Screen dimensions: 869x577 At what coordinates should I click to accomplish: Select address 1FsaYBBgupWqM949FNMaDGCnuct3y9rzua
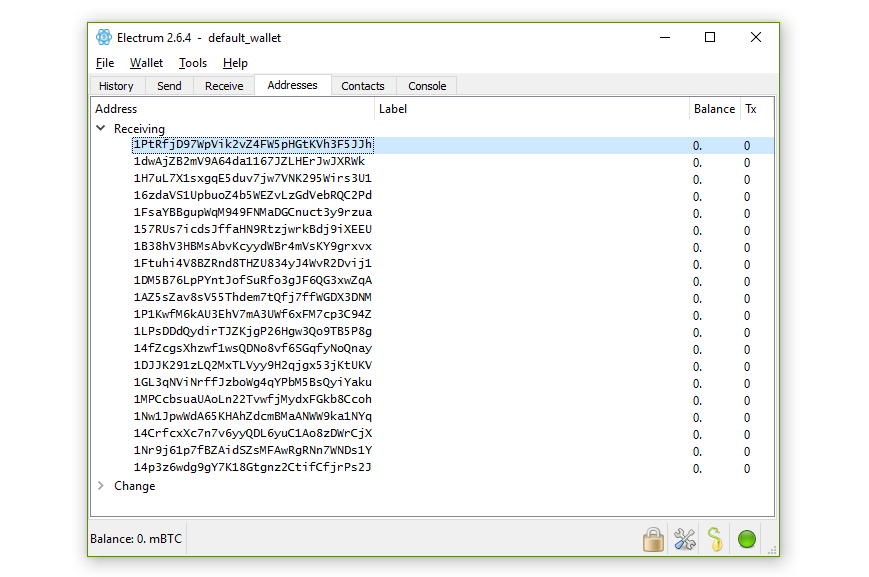253,212
